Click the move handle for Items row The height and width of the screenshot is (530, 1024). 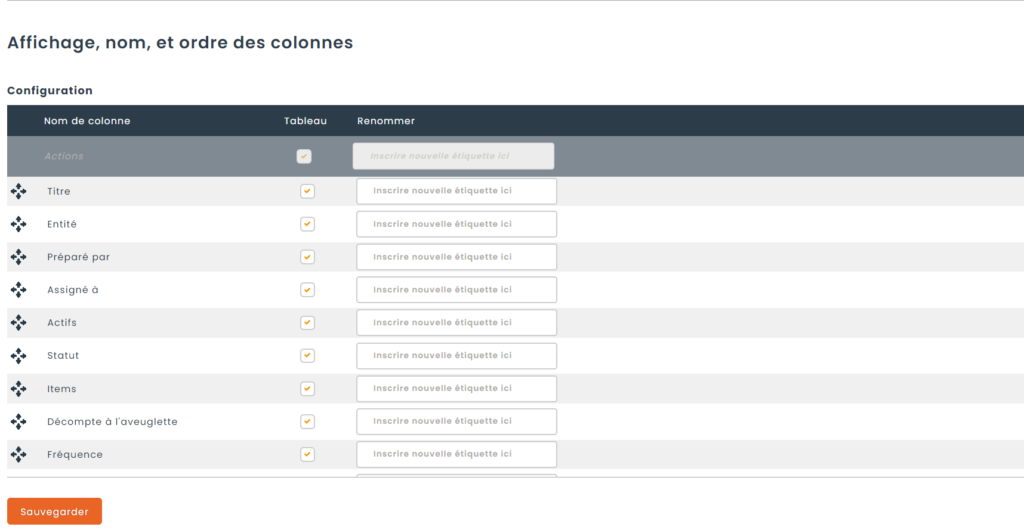coord(18,389)
